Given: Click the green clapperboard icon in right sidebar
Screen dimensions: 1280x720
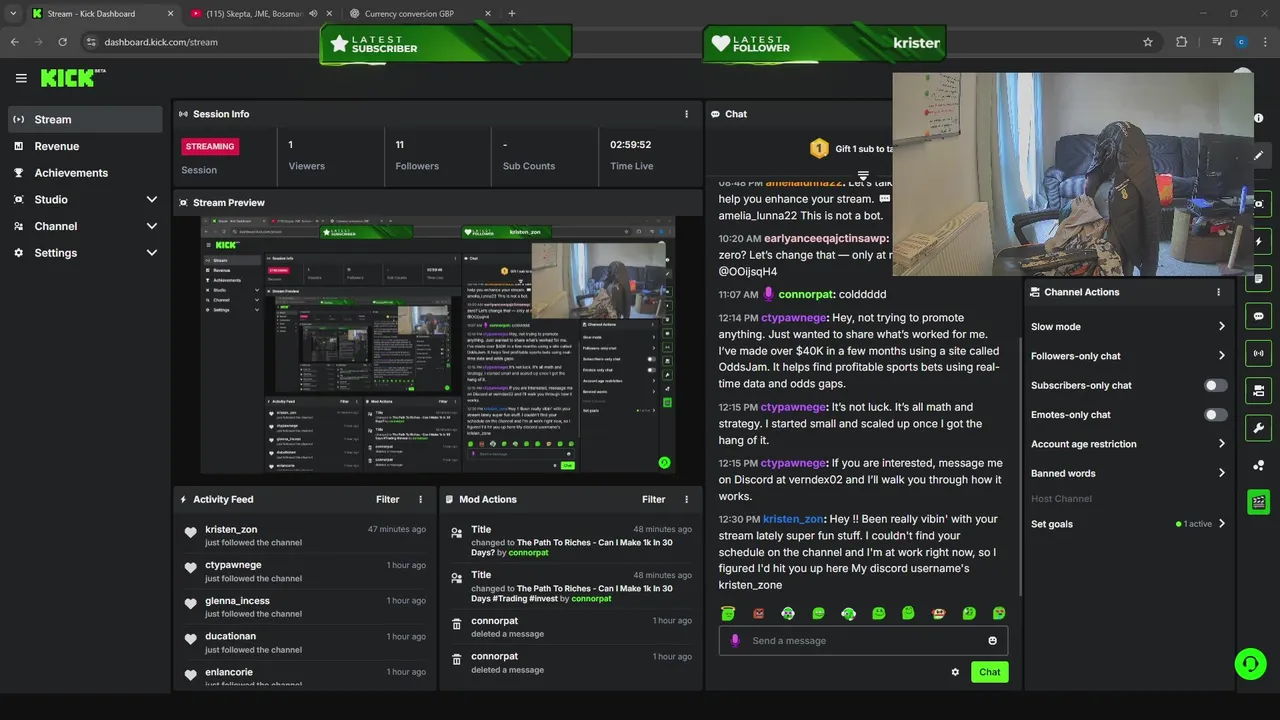Looking at the screenshot, I should [x=1258, y=502].
